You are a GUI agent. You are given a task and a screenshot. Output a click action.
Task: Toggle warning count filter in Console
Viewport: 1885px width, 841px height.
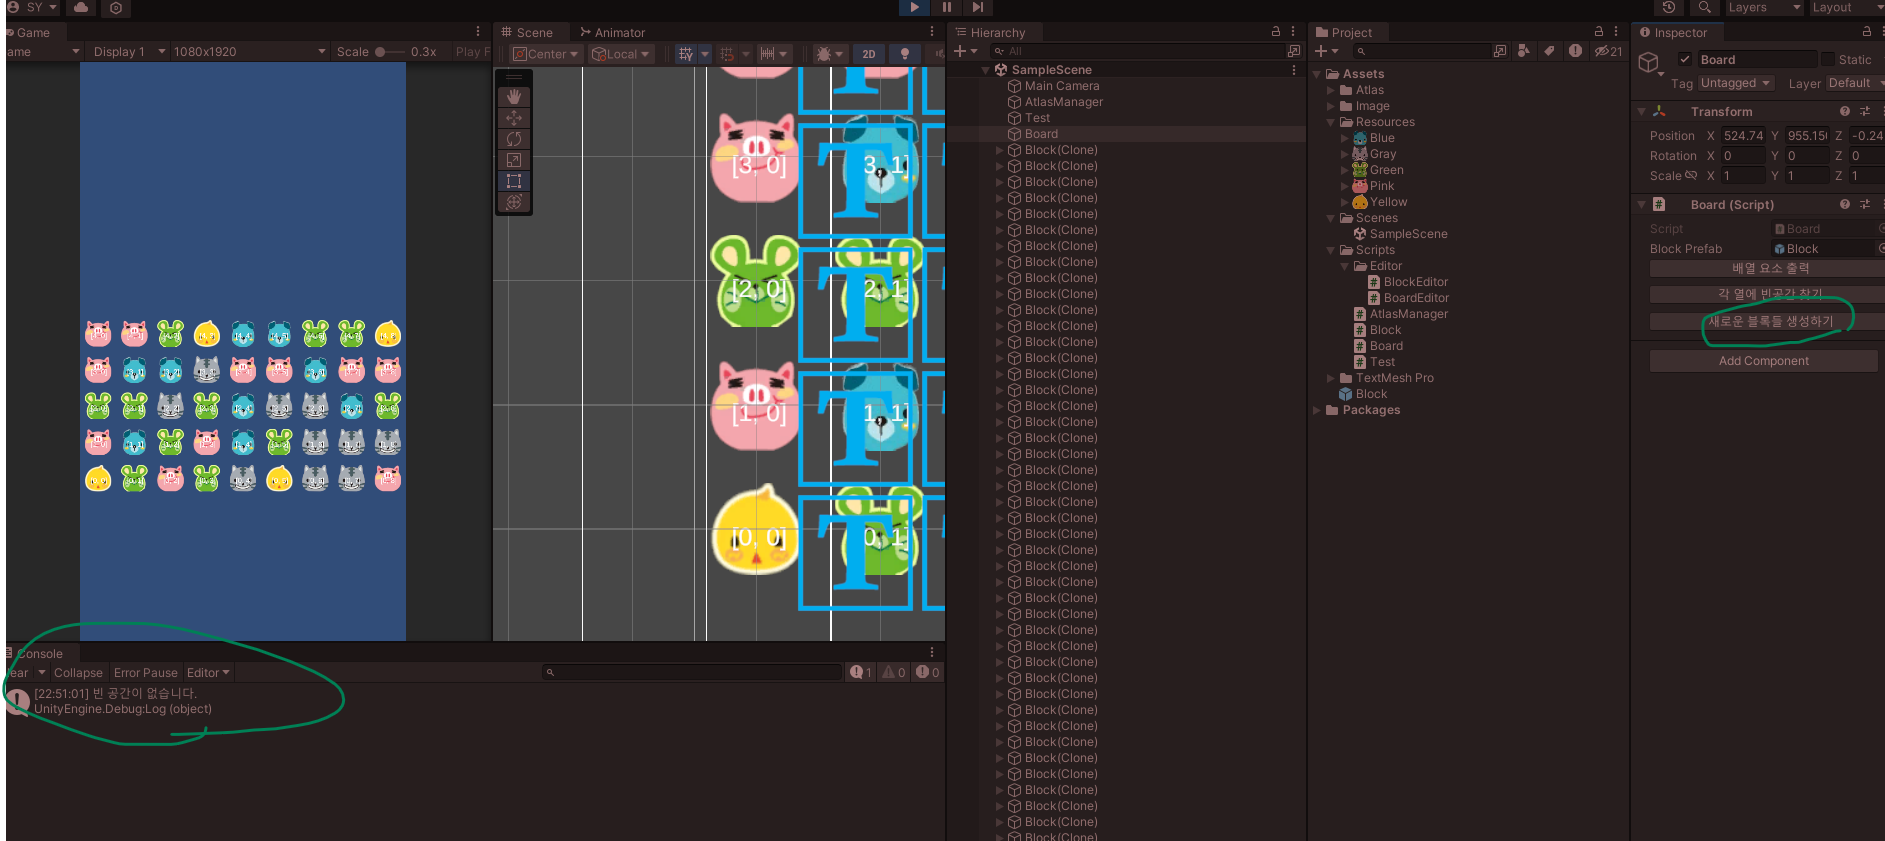coord(894,672)
